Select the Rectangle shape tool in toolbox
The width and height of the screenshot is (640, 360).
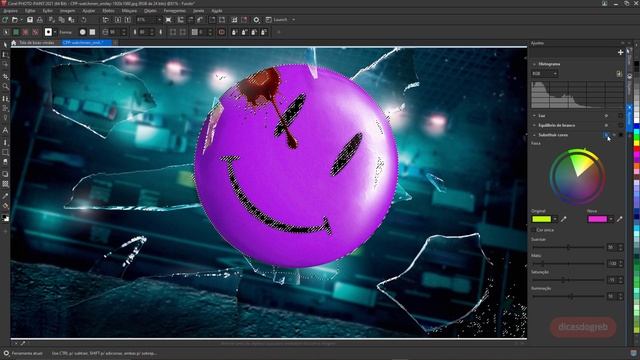(x=5, y=152)
